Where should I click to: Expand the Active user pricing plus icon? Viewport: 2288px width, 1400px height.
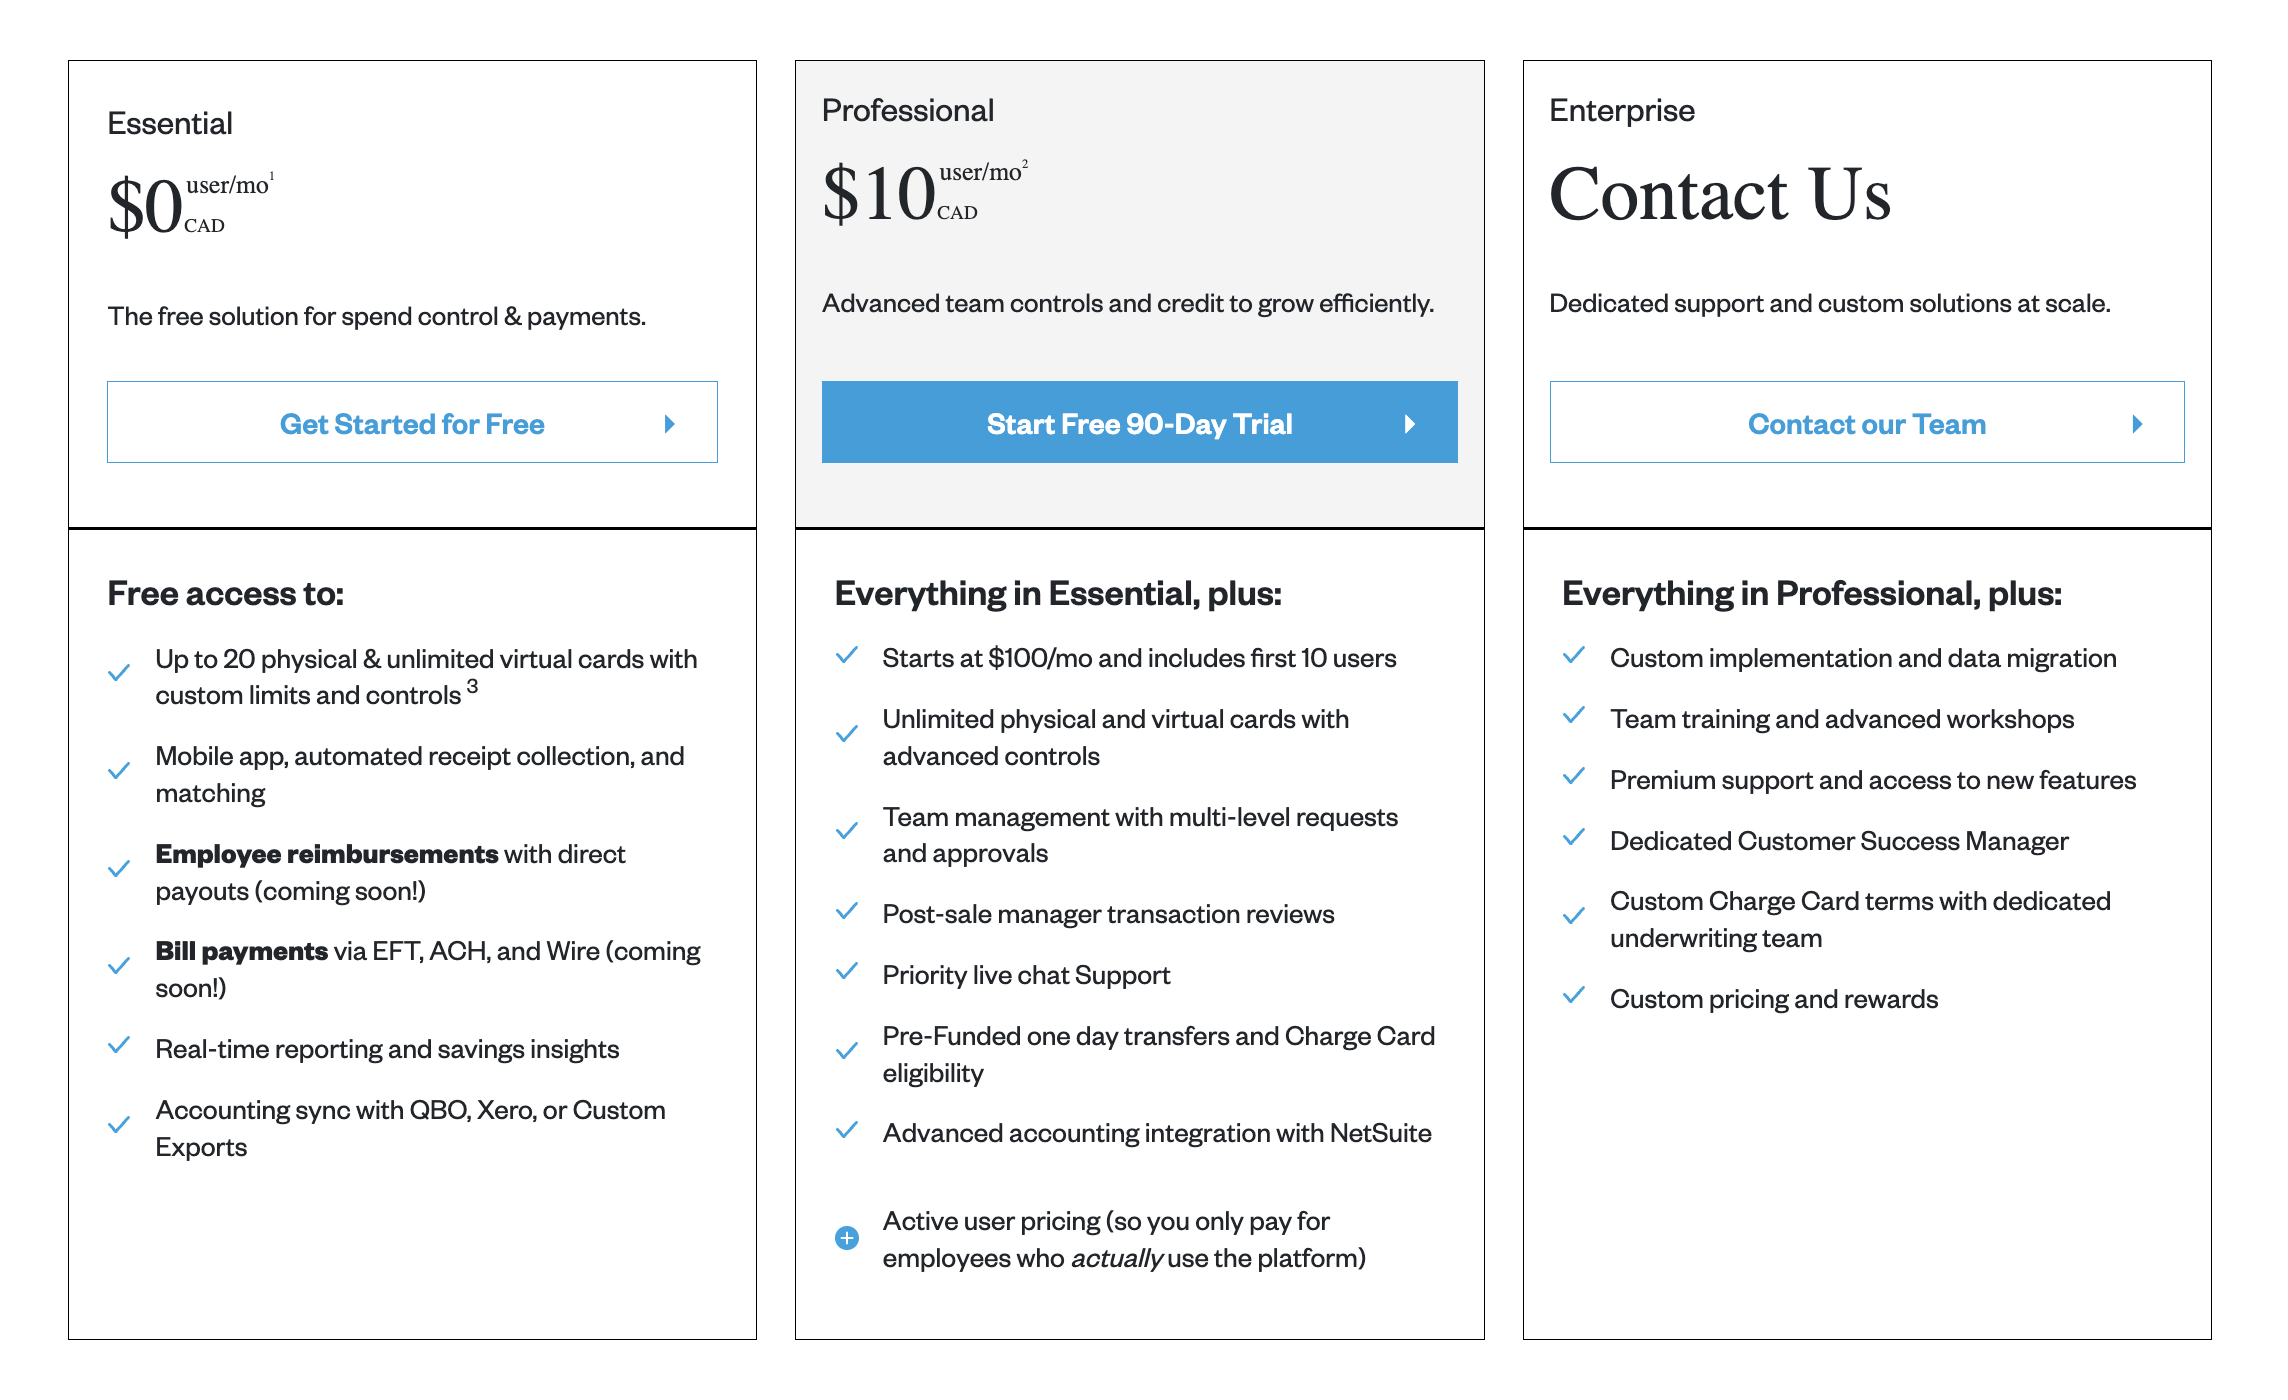point(846,1238)
